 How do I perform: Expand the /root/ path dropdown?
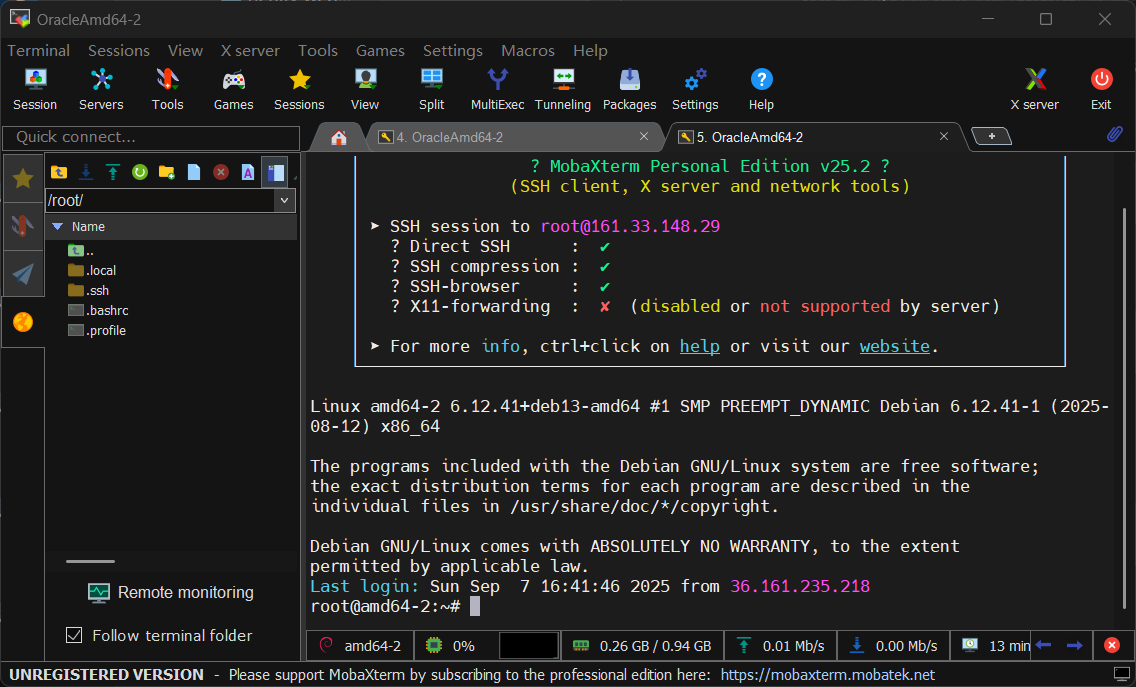pyautogui.click(x=285, y=201)
